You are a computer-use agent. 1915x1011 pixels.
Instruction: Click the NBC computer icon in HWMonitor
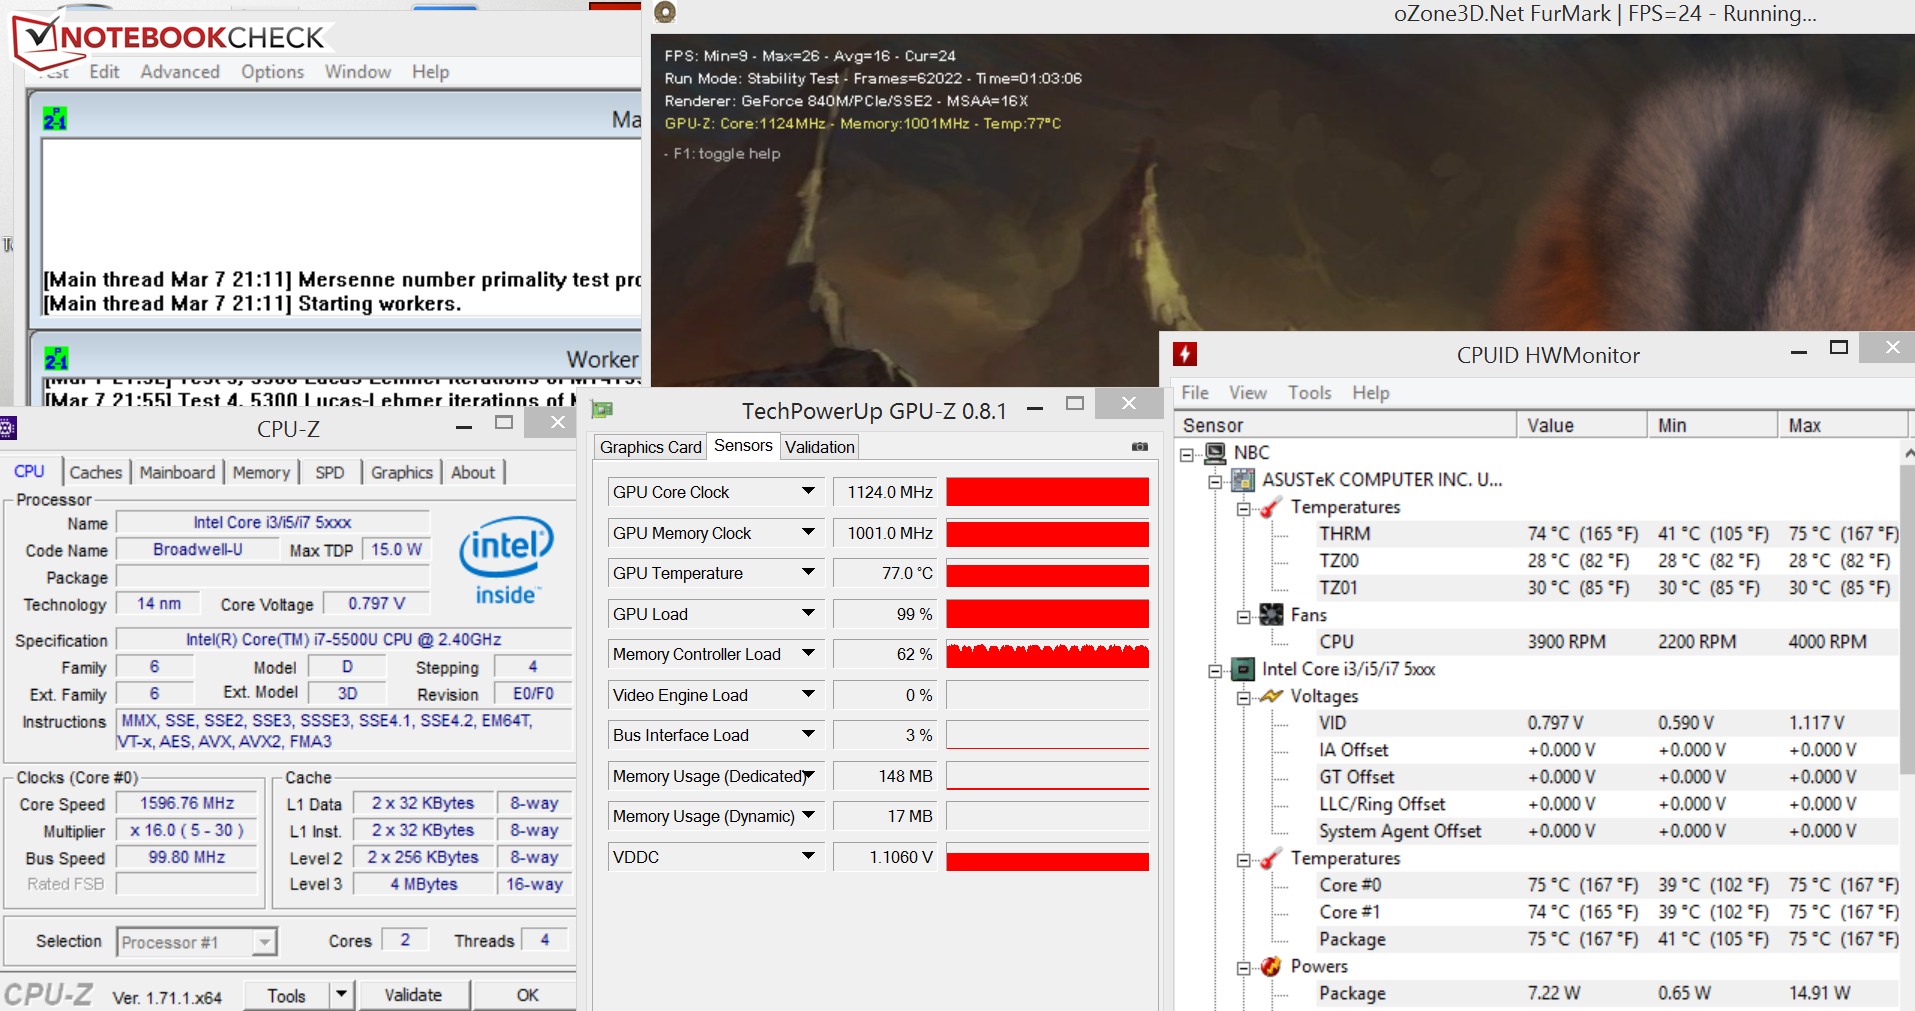[x=1215, y=453]
